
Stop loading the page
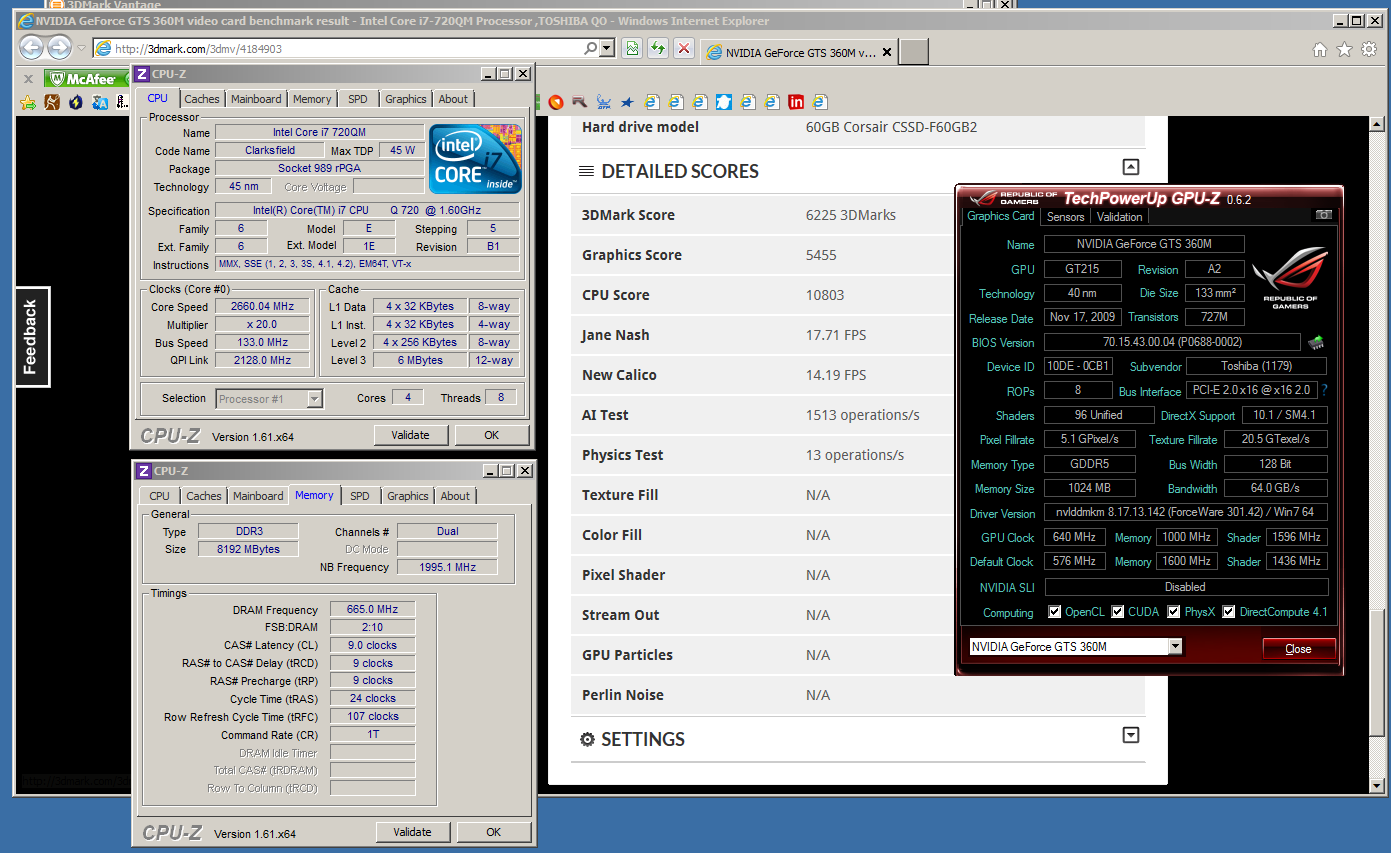click(x=684, y=48)
